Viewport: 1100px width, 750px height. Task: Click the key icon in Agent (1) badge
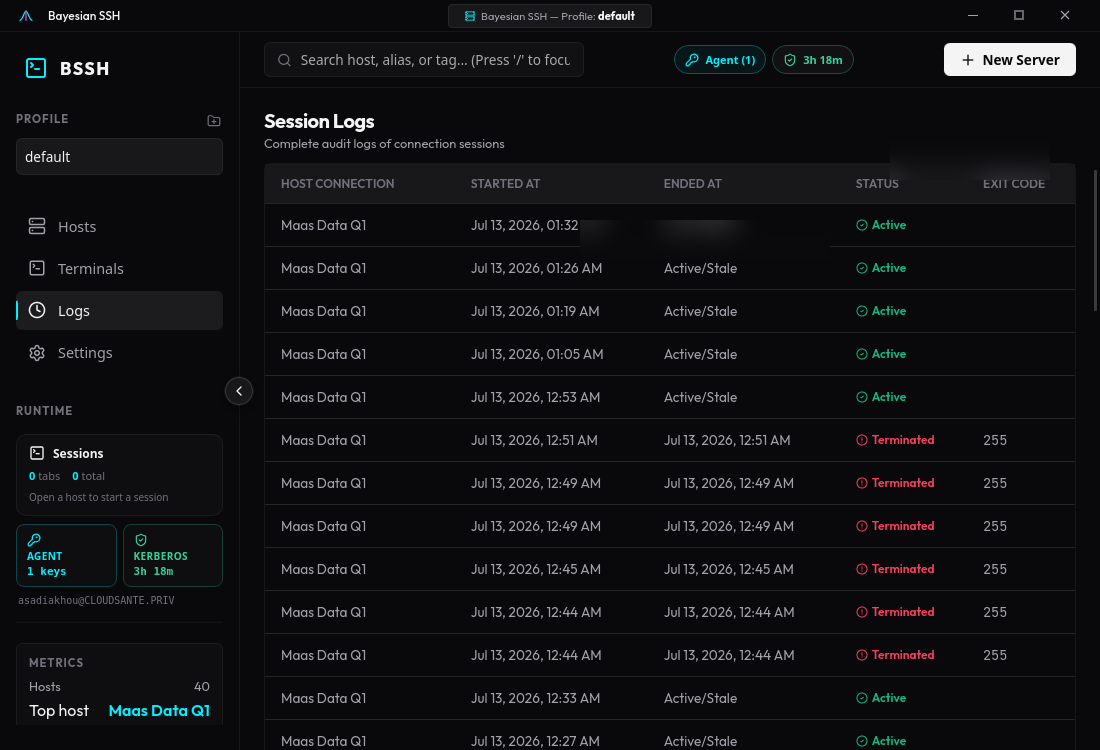tap(692, 60)
